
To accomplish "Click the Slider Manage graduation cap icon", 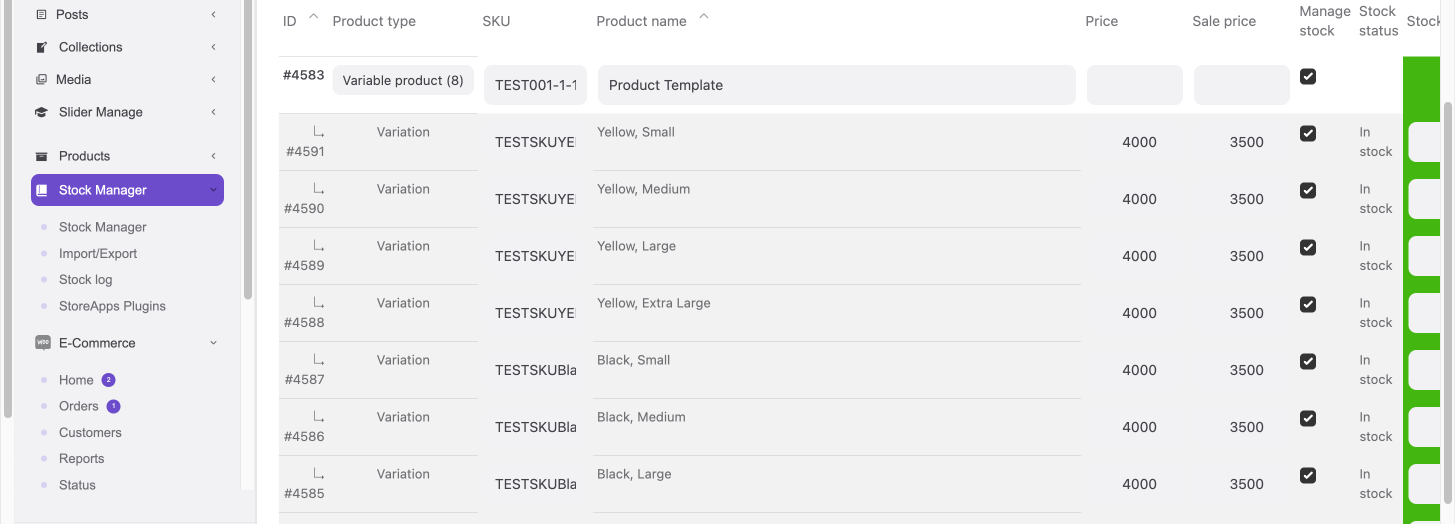I will pos(41,113).
